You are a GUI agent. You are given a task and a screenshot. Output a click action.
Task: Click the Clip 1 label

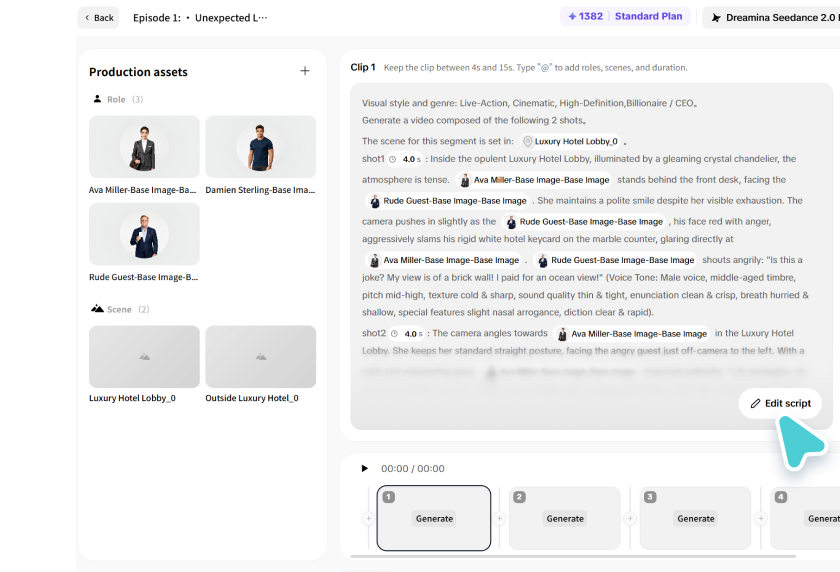363,67
